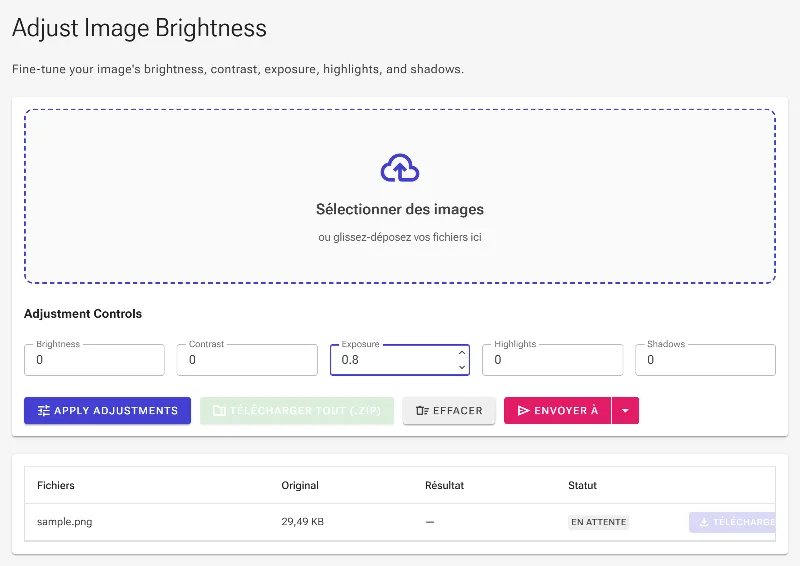Screen dimensions: 800x566
Task: Click the send arrow icon on Envoyer à
Action: [x=523, y=410]
